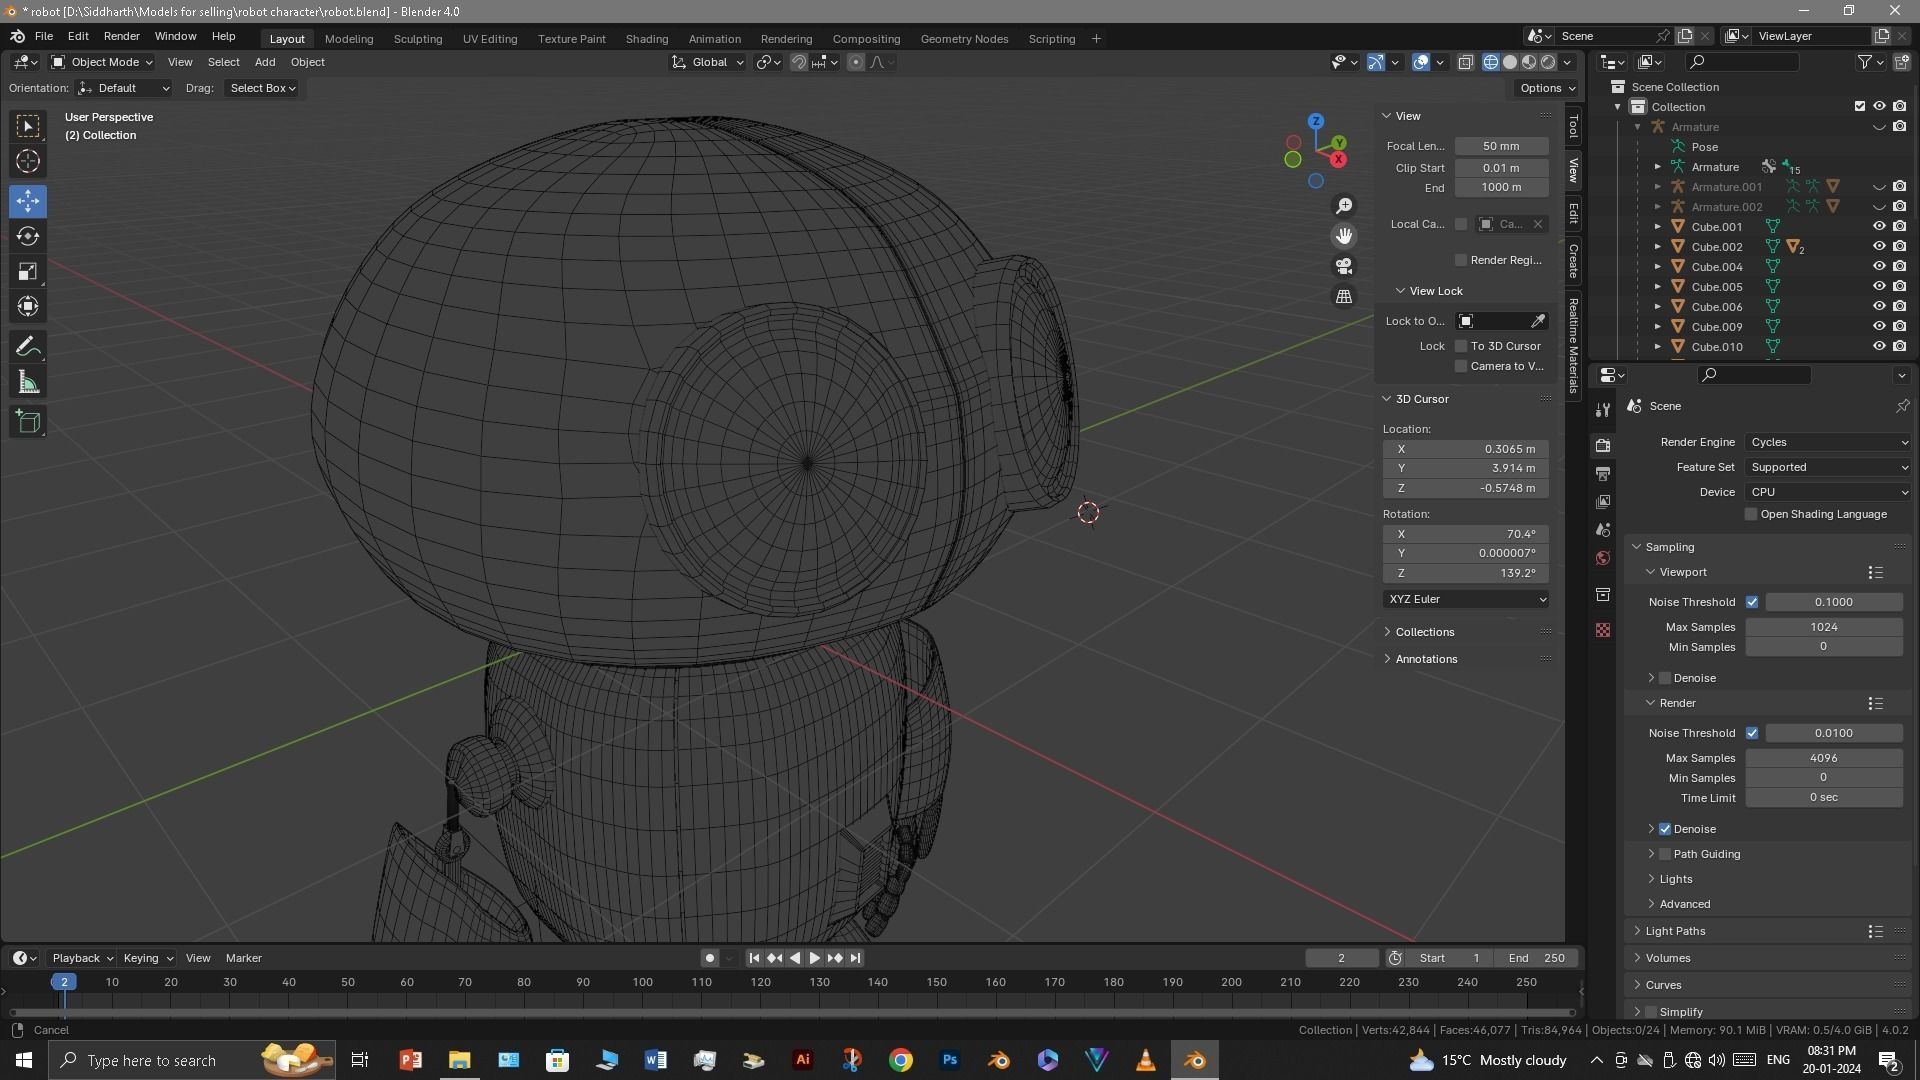This screenshot has height=1080, width=1920.
Task: Open XYZ Euler rotation mode dropdown
Action: (x=1467, y=599)
